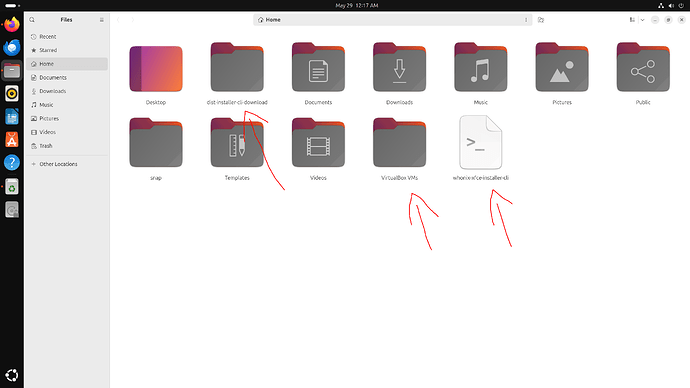Screen dimensions: 690x388
Task: Click the Activities pill in top bar
Action: [x=12, y=5]
